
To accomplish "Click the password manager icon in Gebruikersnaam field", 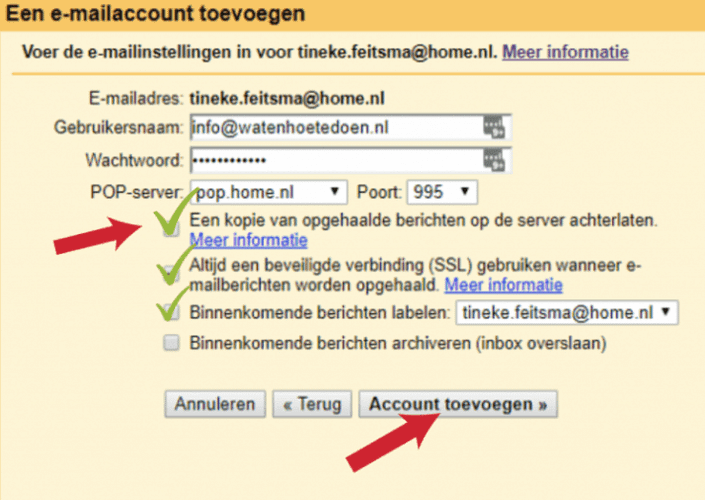I will click(494, 127).
